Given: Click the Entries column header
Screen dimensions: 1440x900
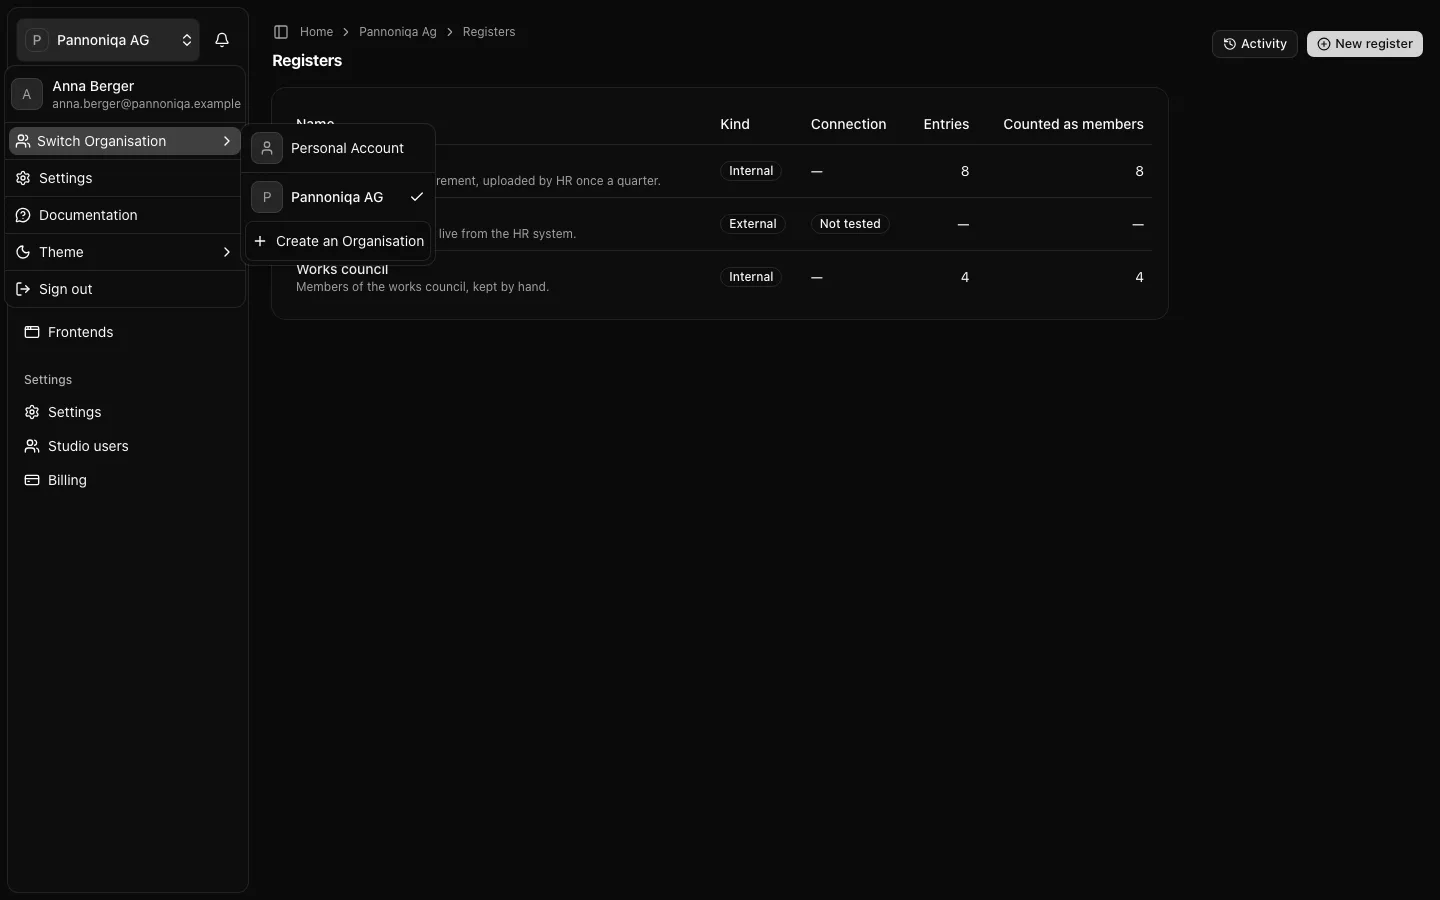Looking at the screenshot, I should 946,124.
